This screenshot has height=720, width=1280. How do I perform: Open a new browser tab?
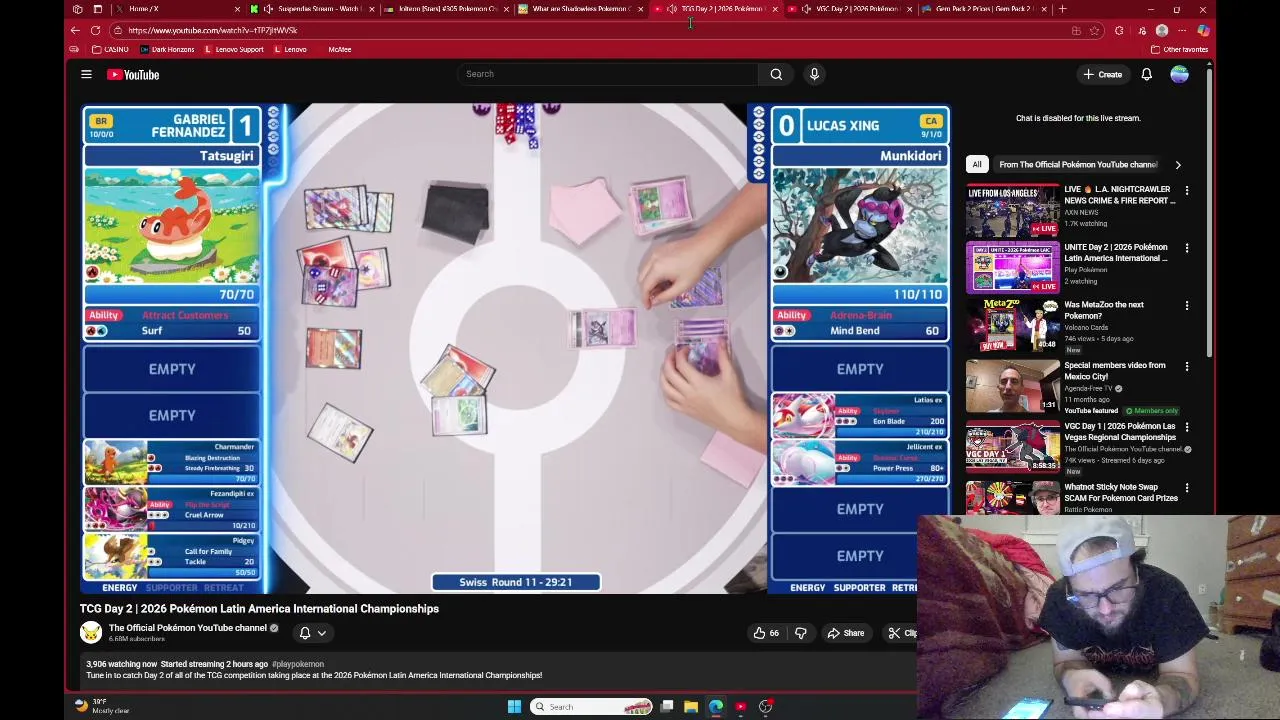point(1062,9)
